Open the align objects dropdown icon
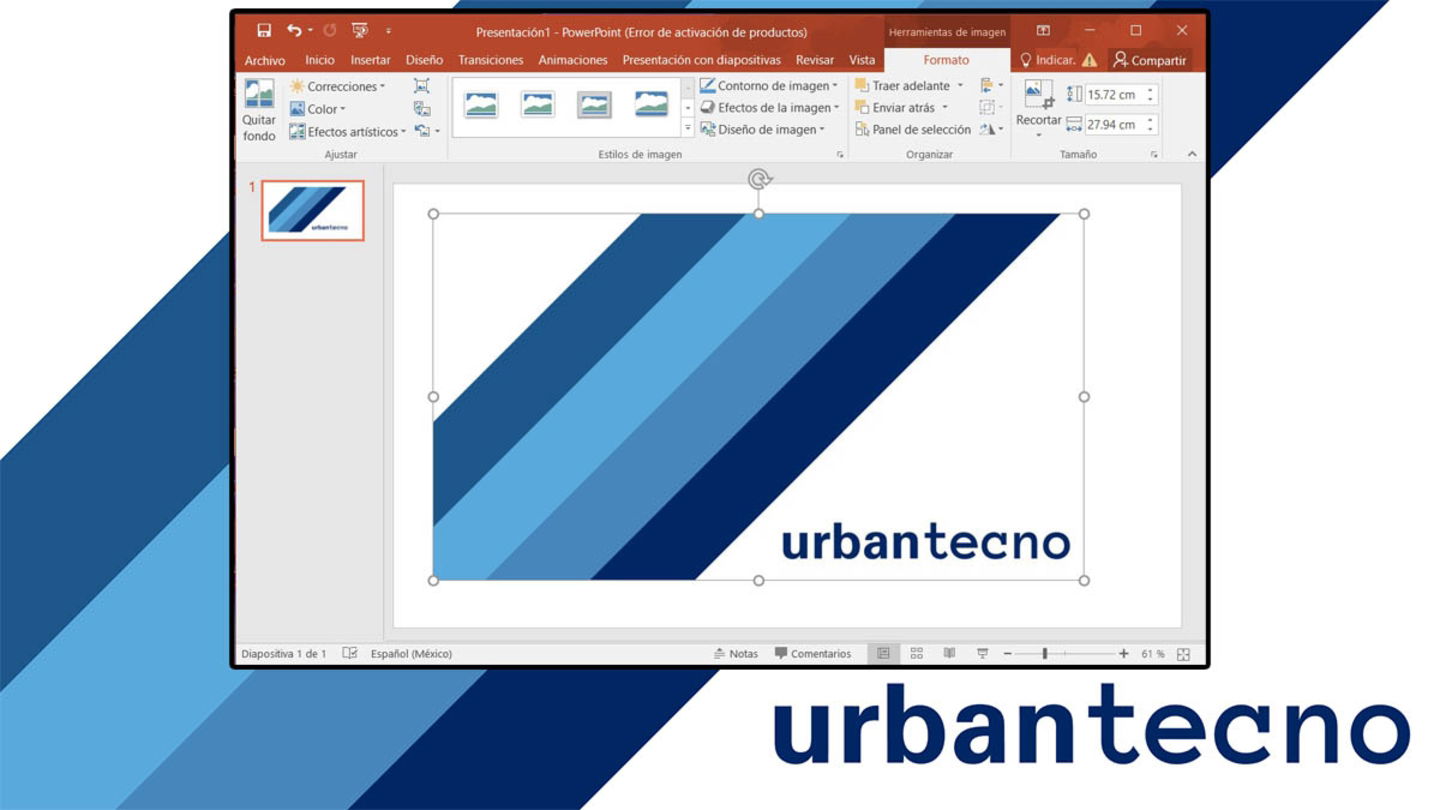The height and width of the screenshot is (810, 1440). coord(992,86)
